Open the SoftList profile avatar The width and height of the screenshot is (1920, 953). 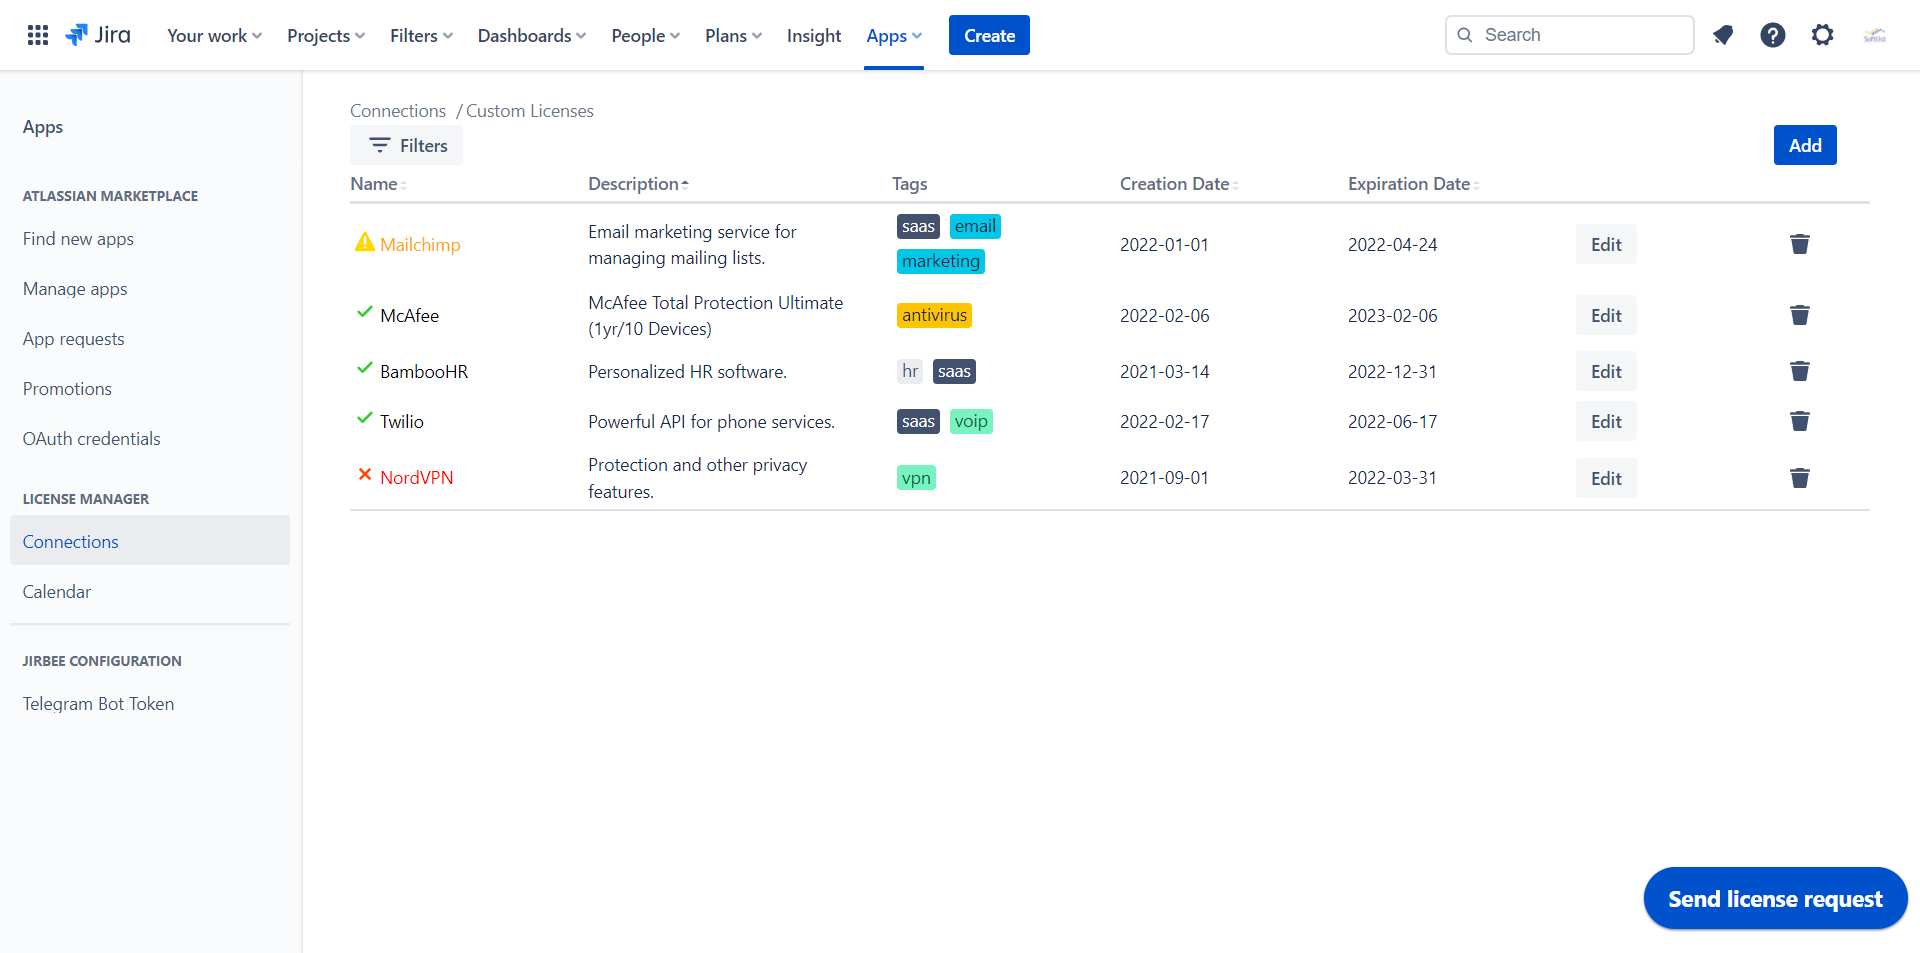click(1875, 35)
